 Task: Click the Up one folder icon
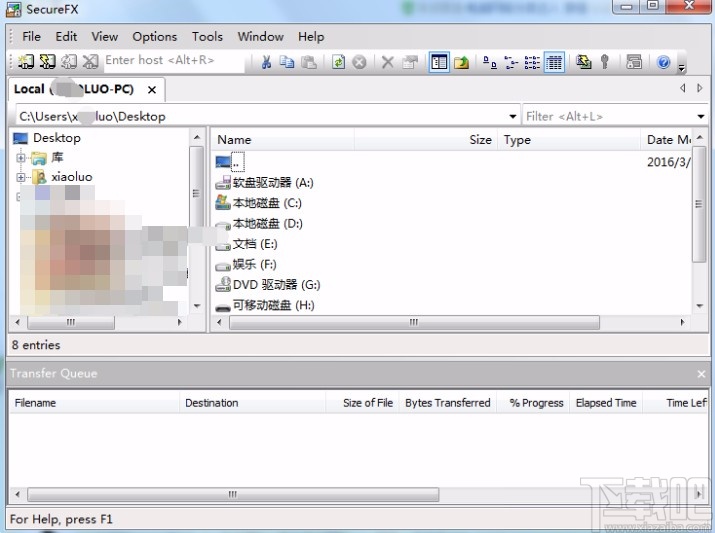pos(461,62)
